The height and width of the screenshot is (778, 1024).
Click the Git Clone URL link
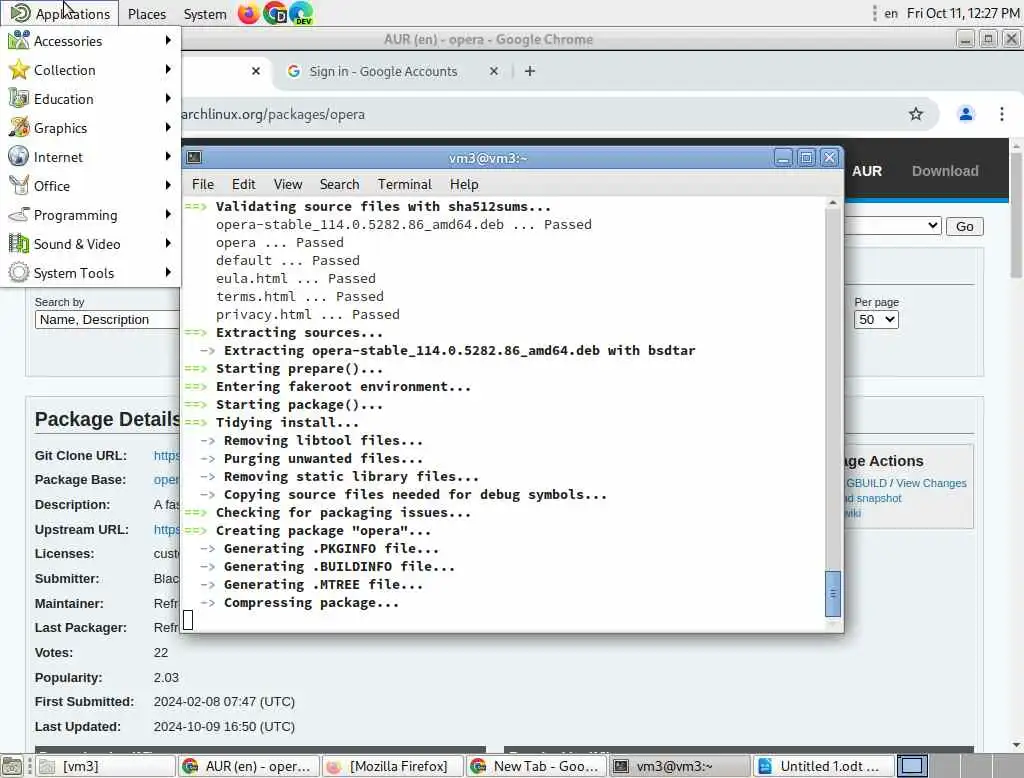tap(167, 455)
